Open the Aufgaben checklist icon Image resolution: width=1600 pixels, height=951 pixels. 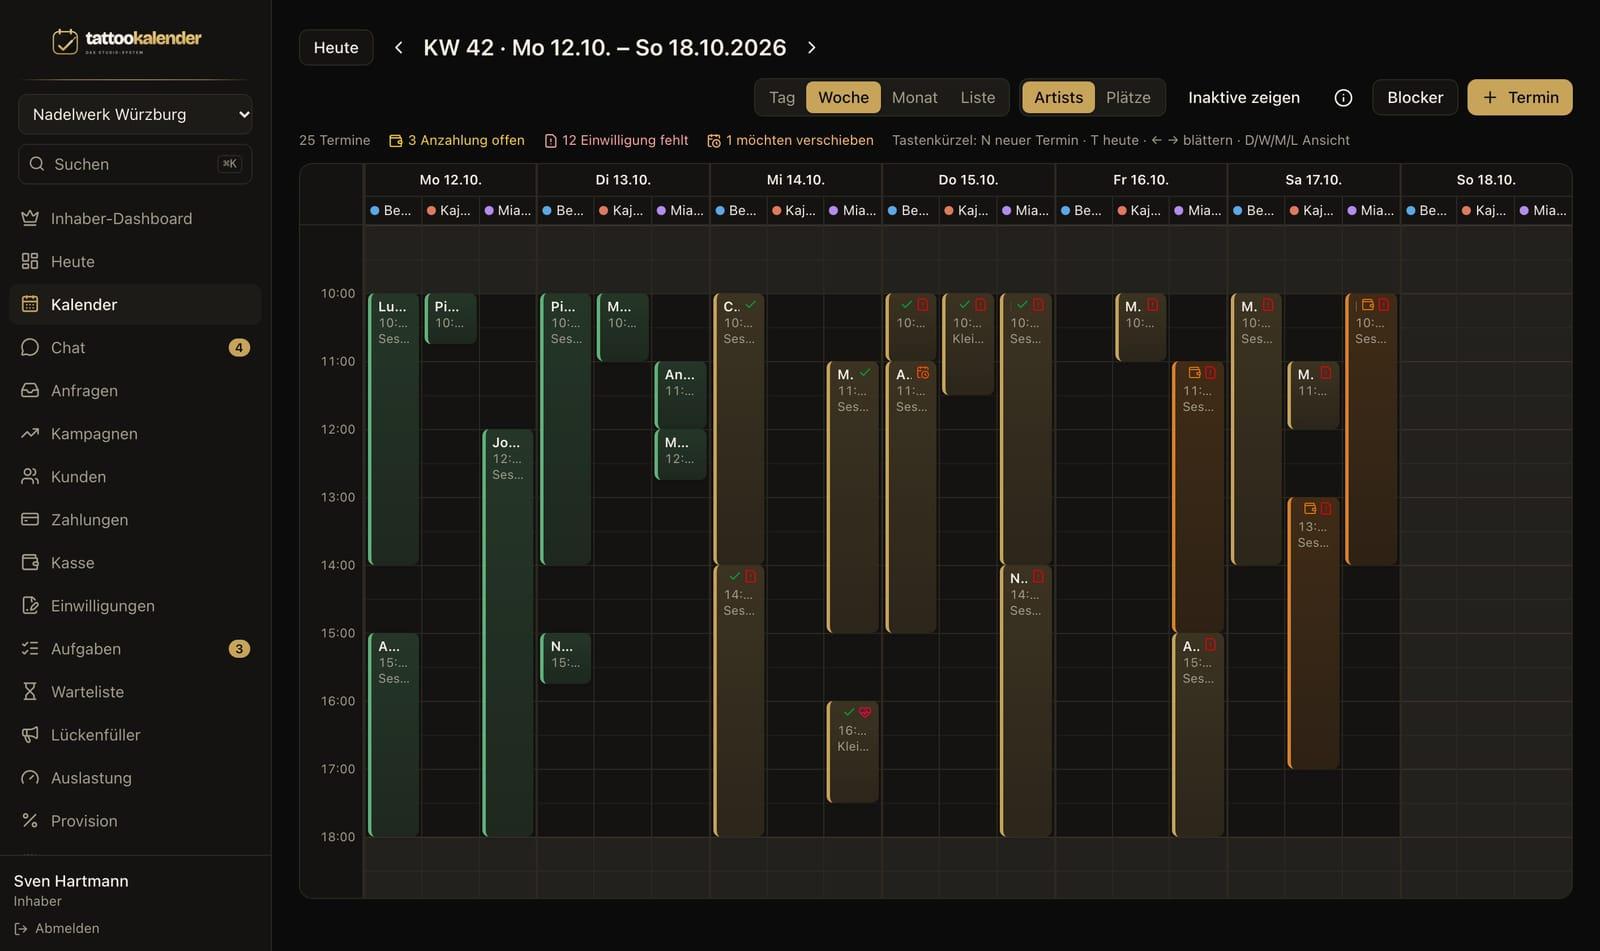[30, 648]
